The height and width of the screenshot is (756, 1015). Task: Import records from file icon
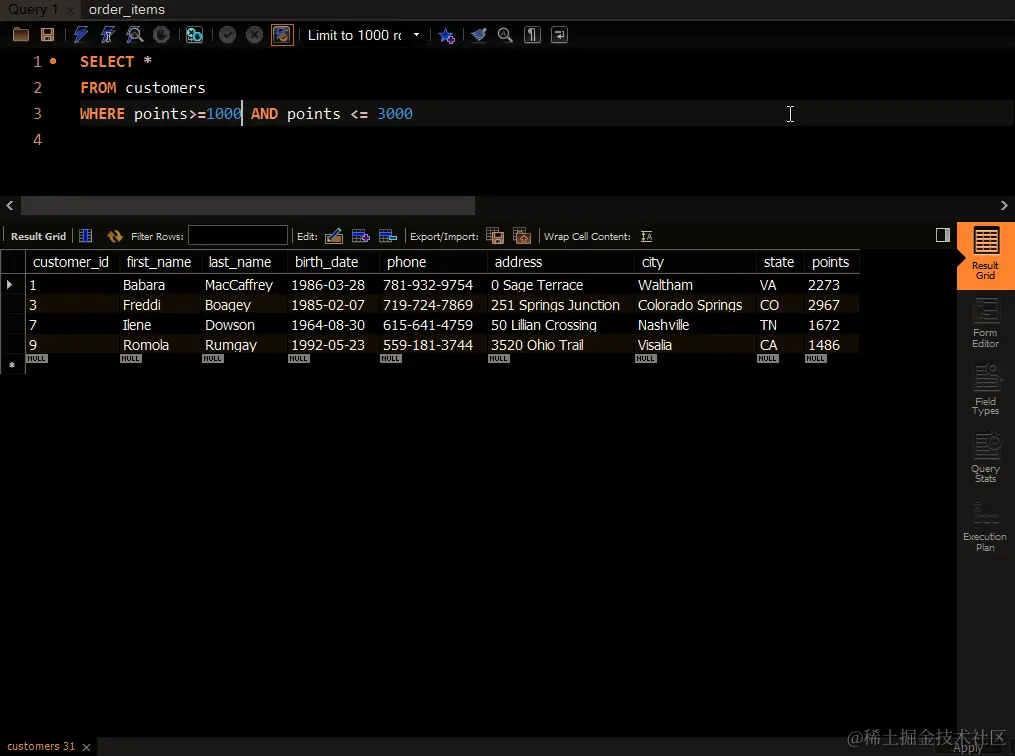click(522, 236)
